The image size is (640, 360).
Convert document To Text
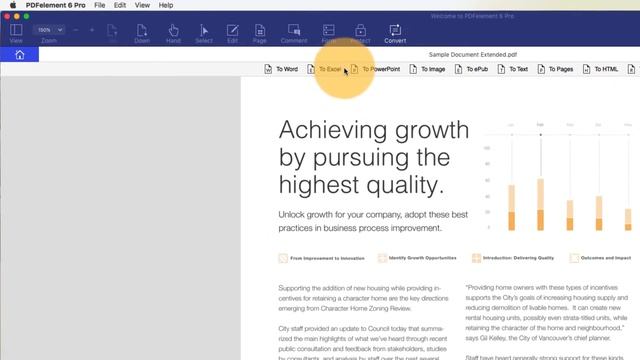pos(513,69)
